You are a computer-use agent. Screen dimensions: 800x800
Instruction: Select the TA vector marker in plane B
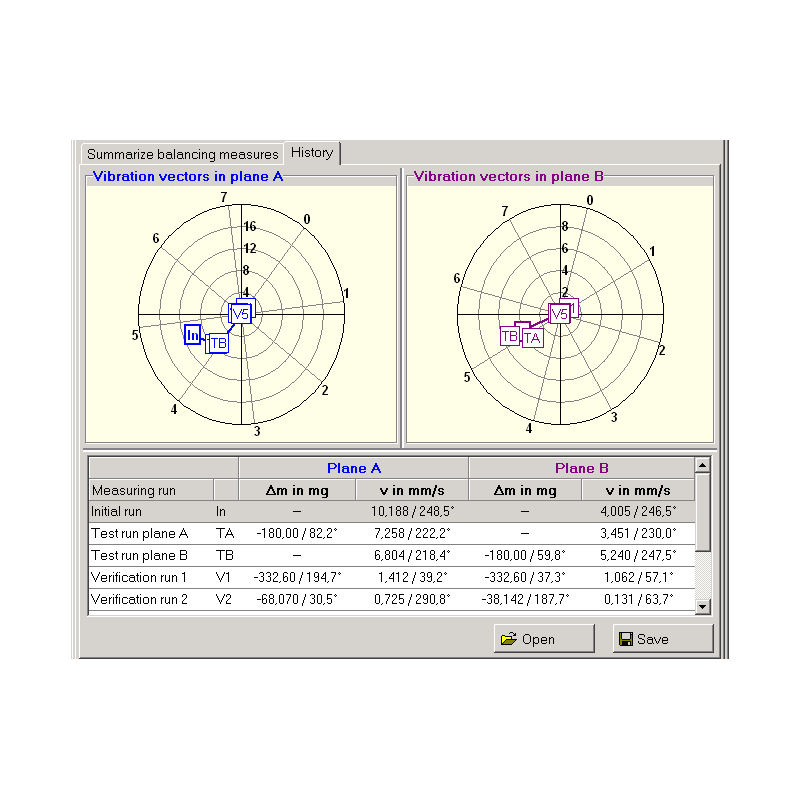532,338
